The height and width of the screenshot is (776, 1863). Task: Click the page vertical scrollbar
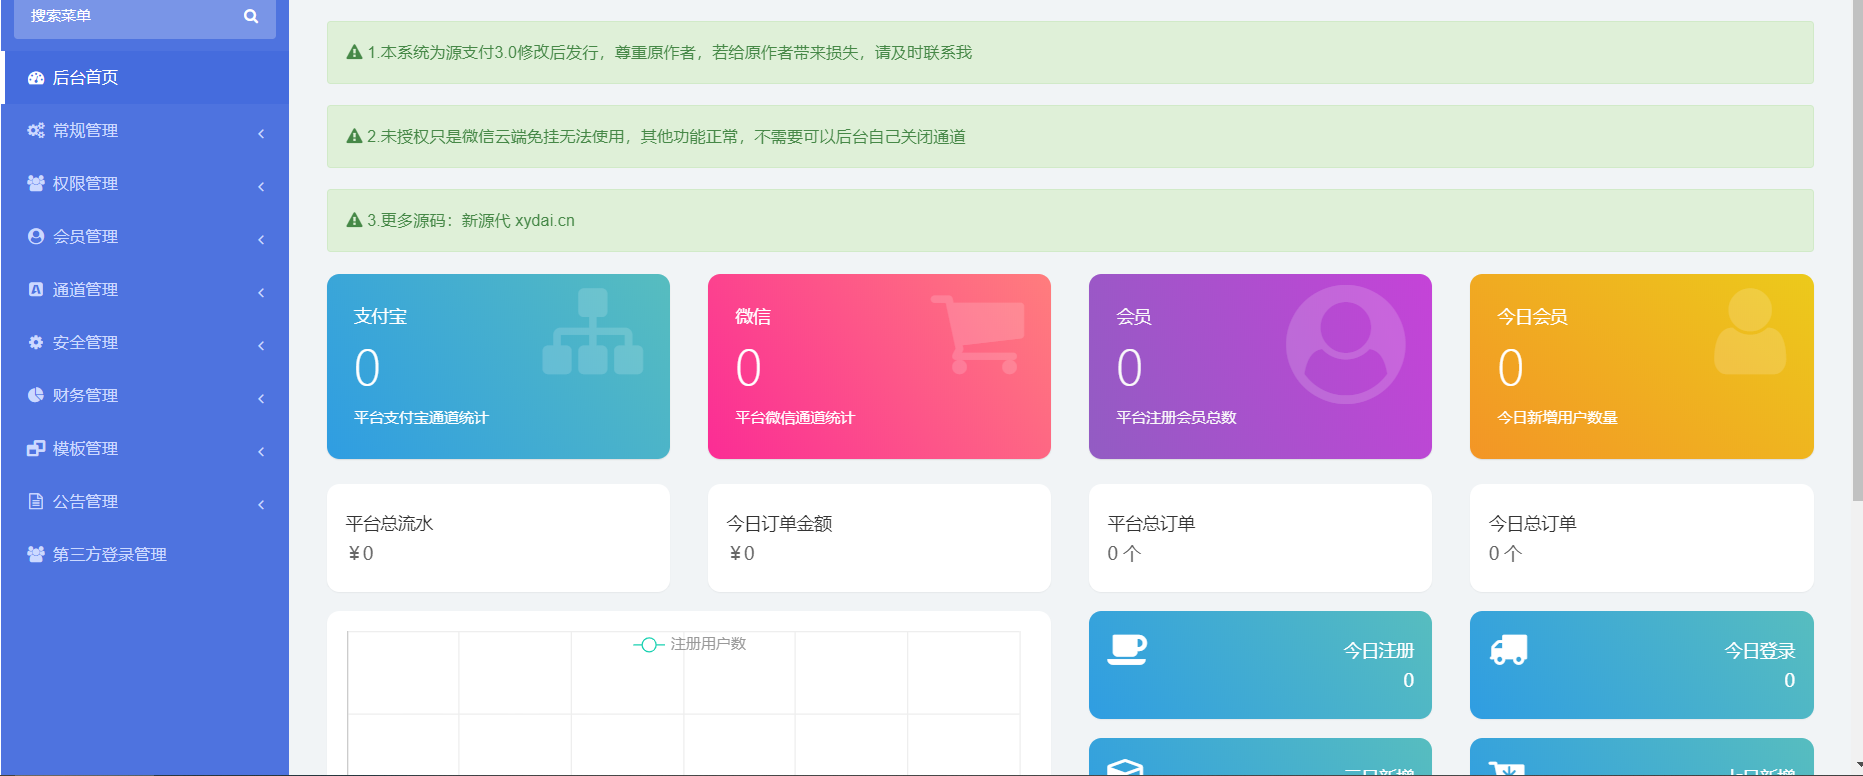1857,250
